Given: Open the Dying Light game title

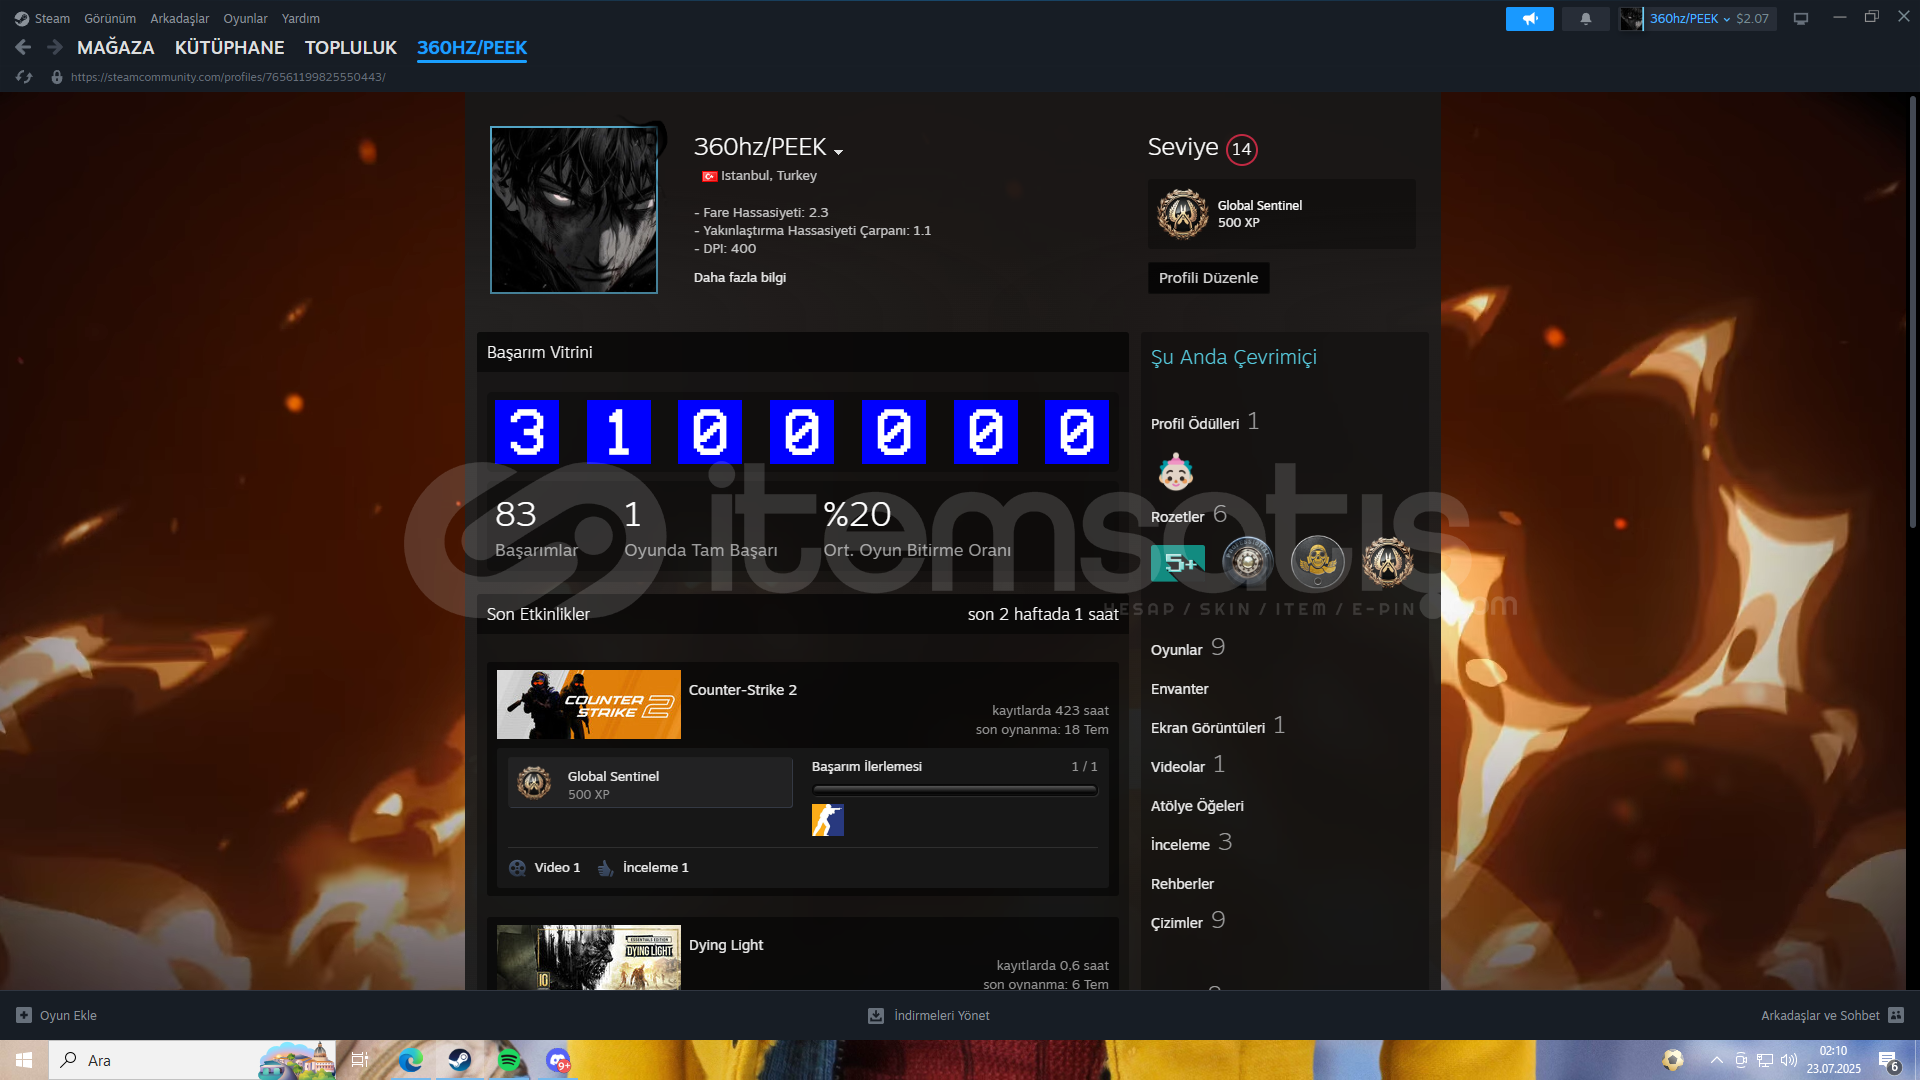Looking at the screenshot, I should click(x=725, y=945).
